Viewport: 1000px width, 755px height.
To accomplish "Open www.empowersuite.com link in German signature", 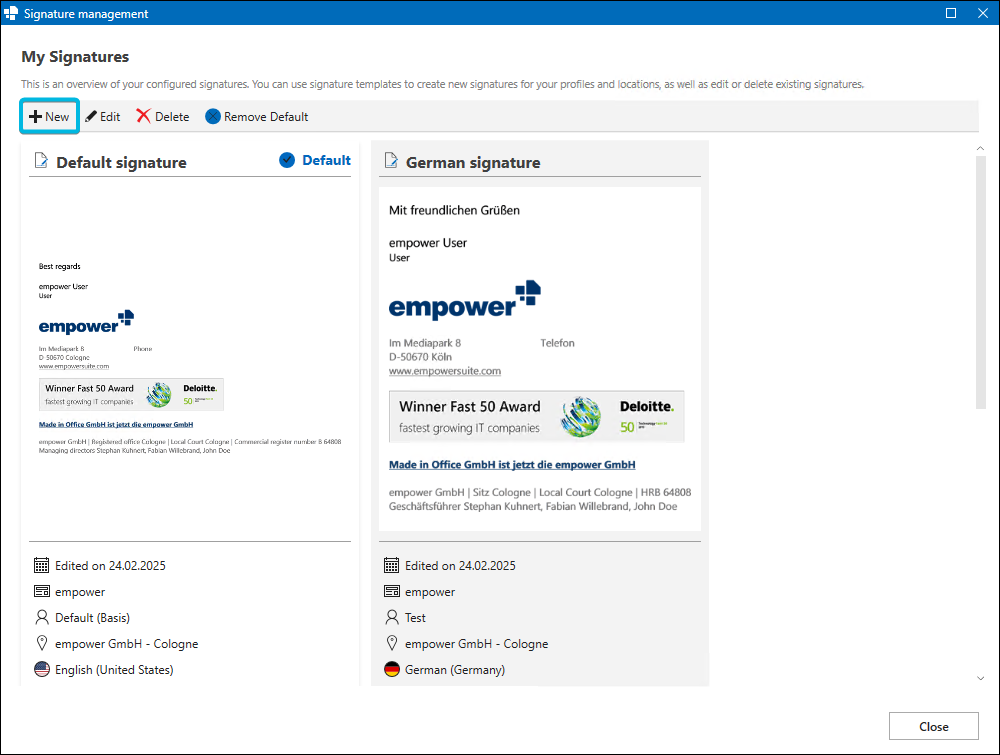I will coord(445,371).
